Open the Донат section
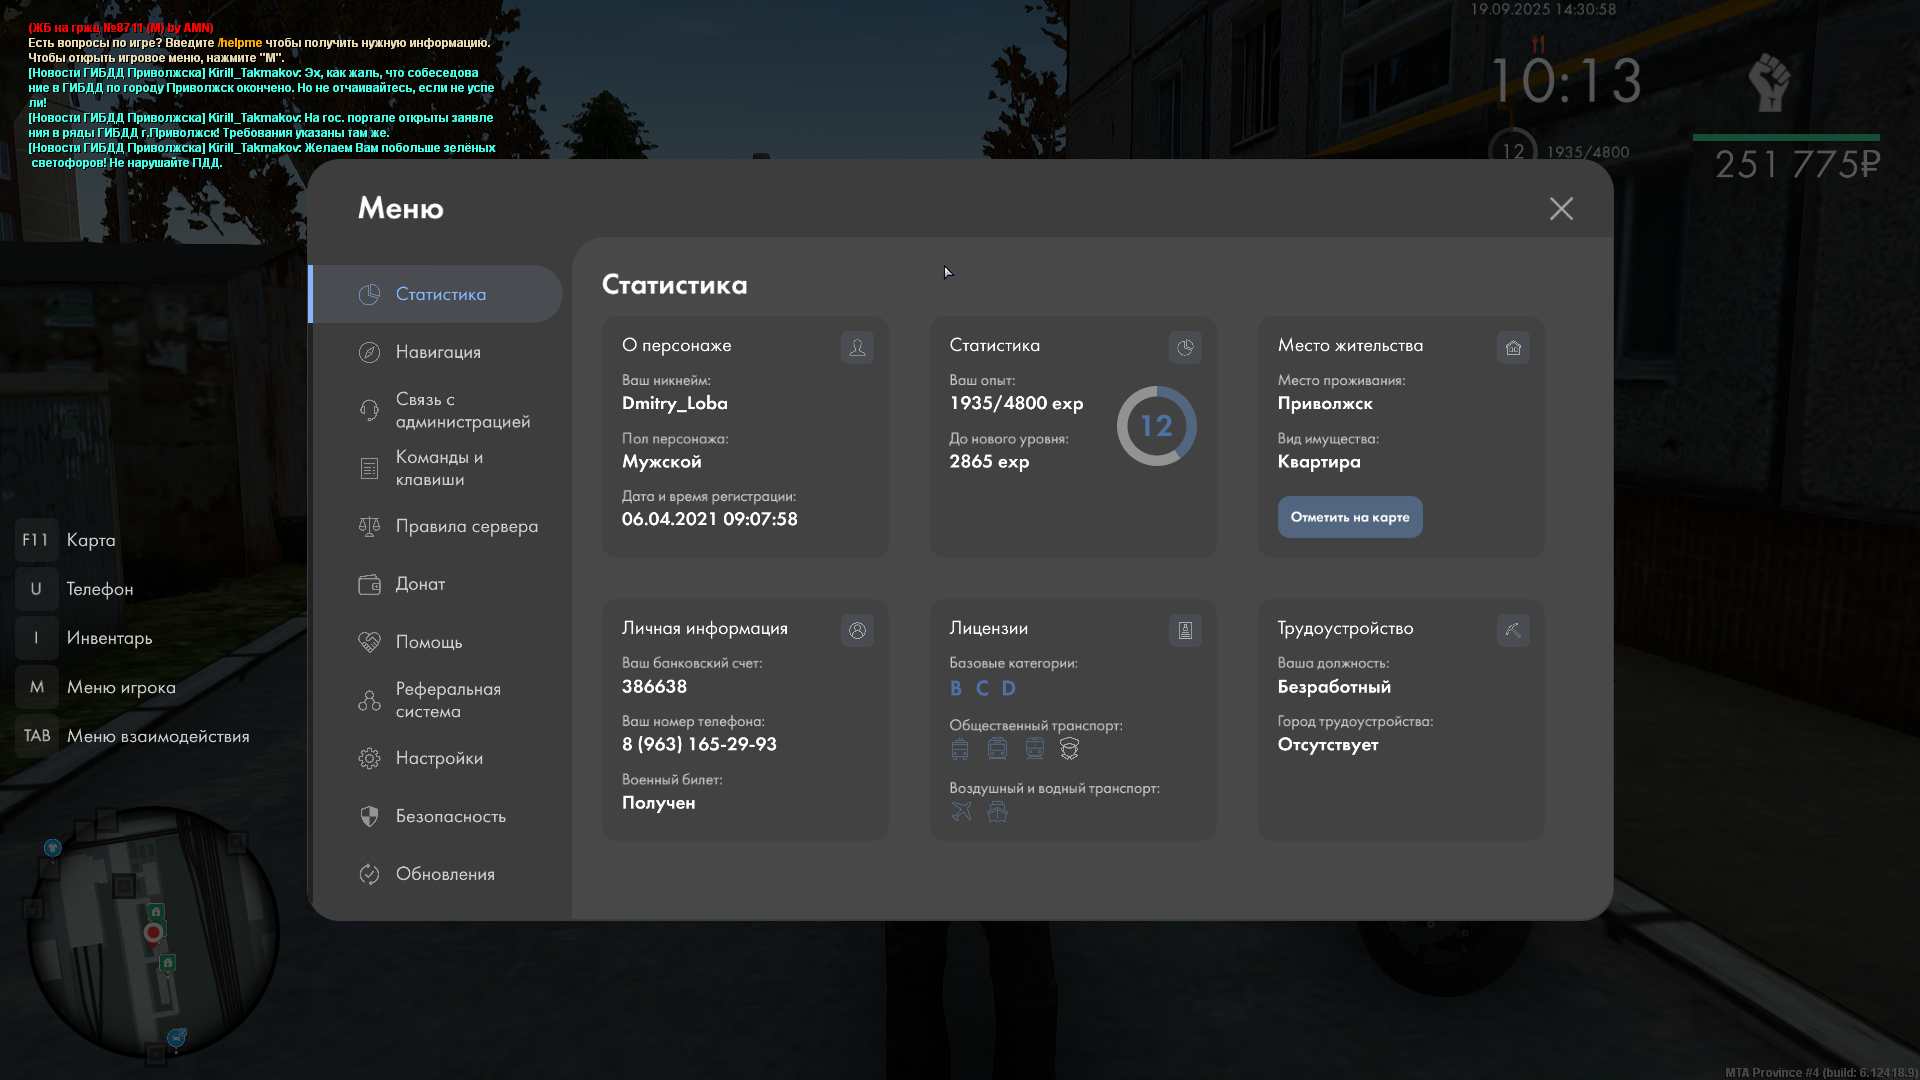Image resolution: width=1920 pixels, height=1080 pixels. coord(420,584)
